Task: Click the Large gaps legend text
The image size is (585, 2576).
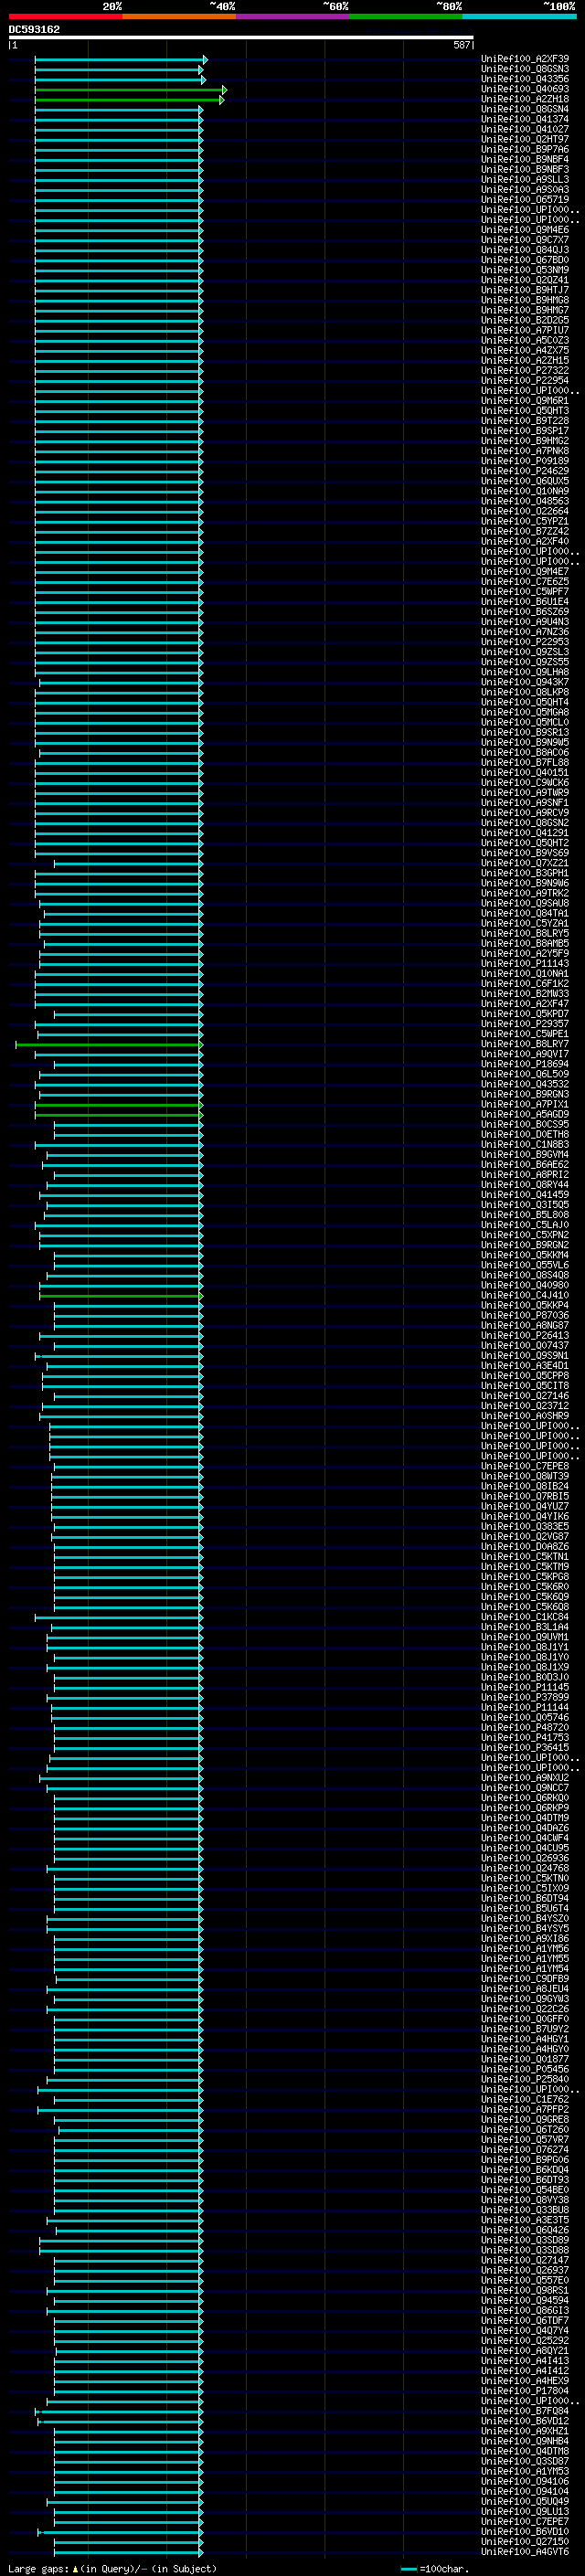Action: coord(112,2568)
